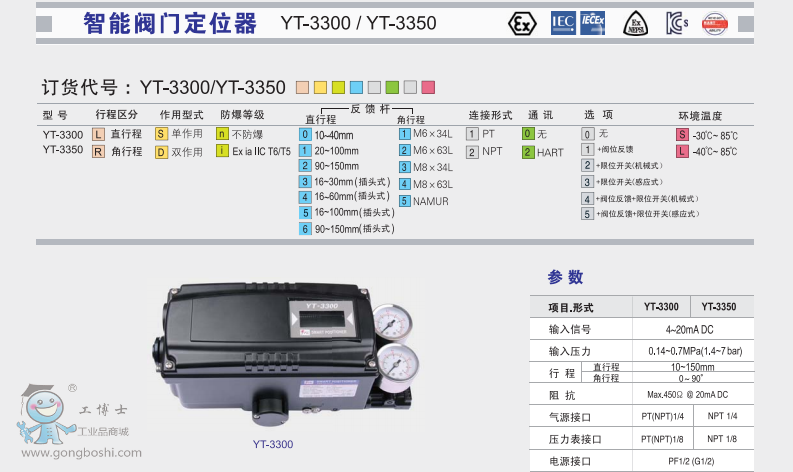Click the 2 option box for +限位开关(机械式)
The image size is (793, 472).
587,165
